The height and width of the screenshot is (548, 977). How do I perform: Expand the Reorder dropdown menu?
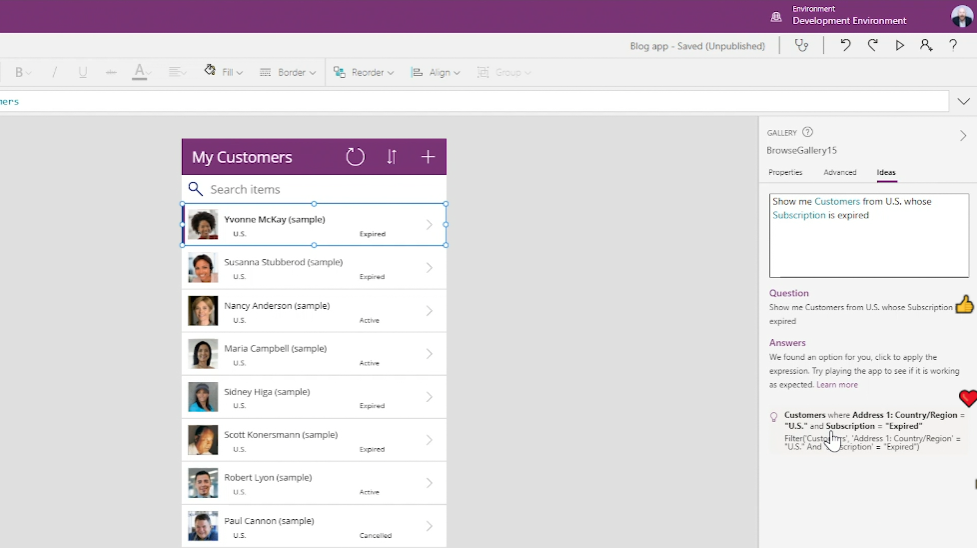[364, 72]
